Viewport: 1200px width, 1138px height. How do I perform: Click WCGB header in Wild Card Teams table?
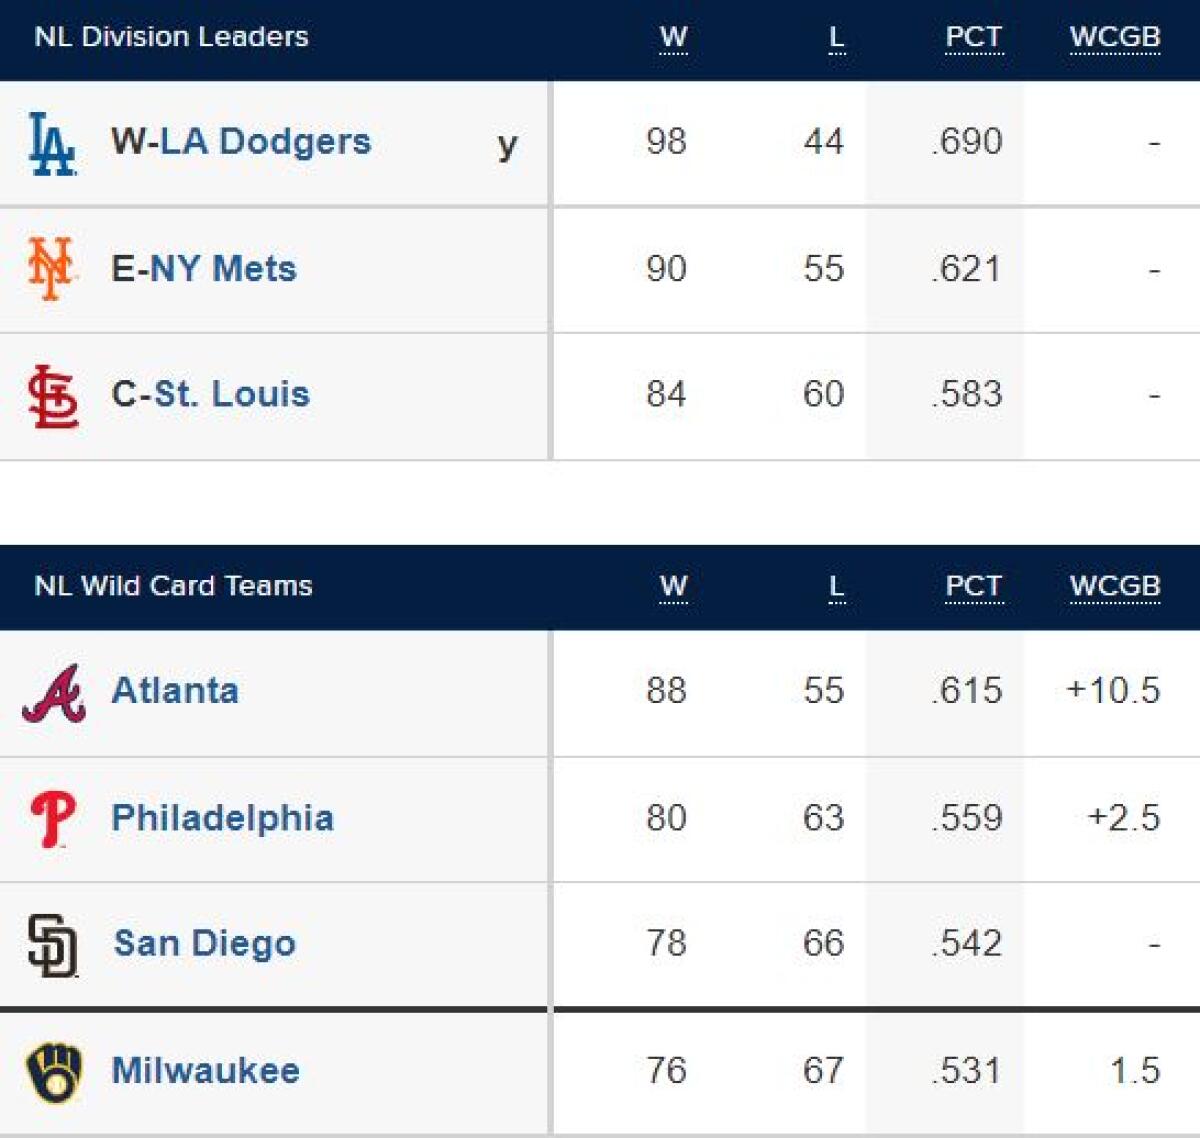pos(1115,586)
